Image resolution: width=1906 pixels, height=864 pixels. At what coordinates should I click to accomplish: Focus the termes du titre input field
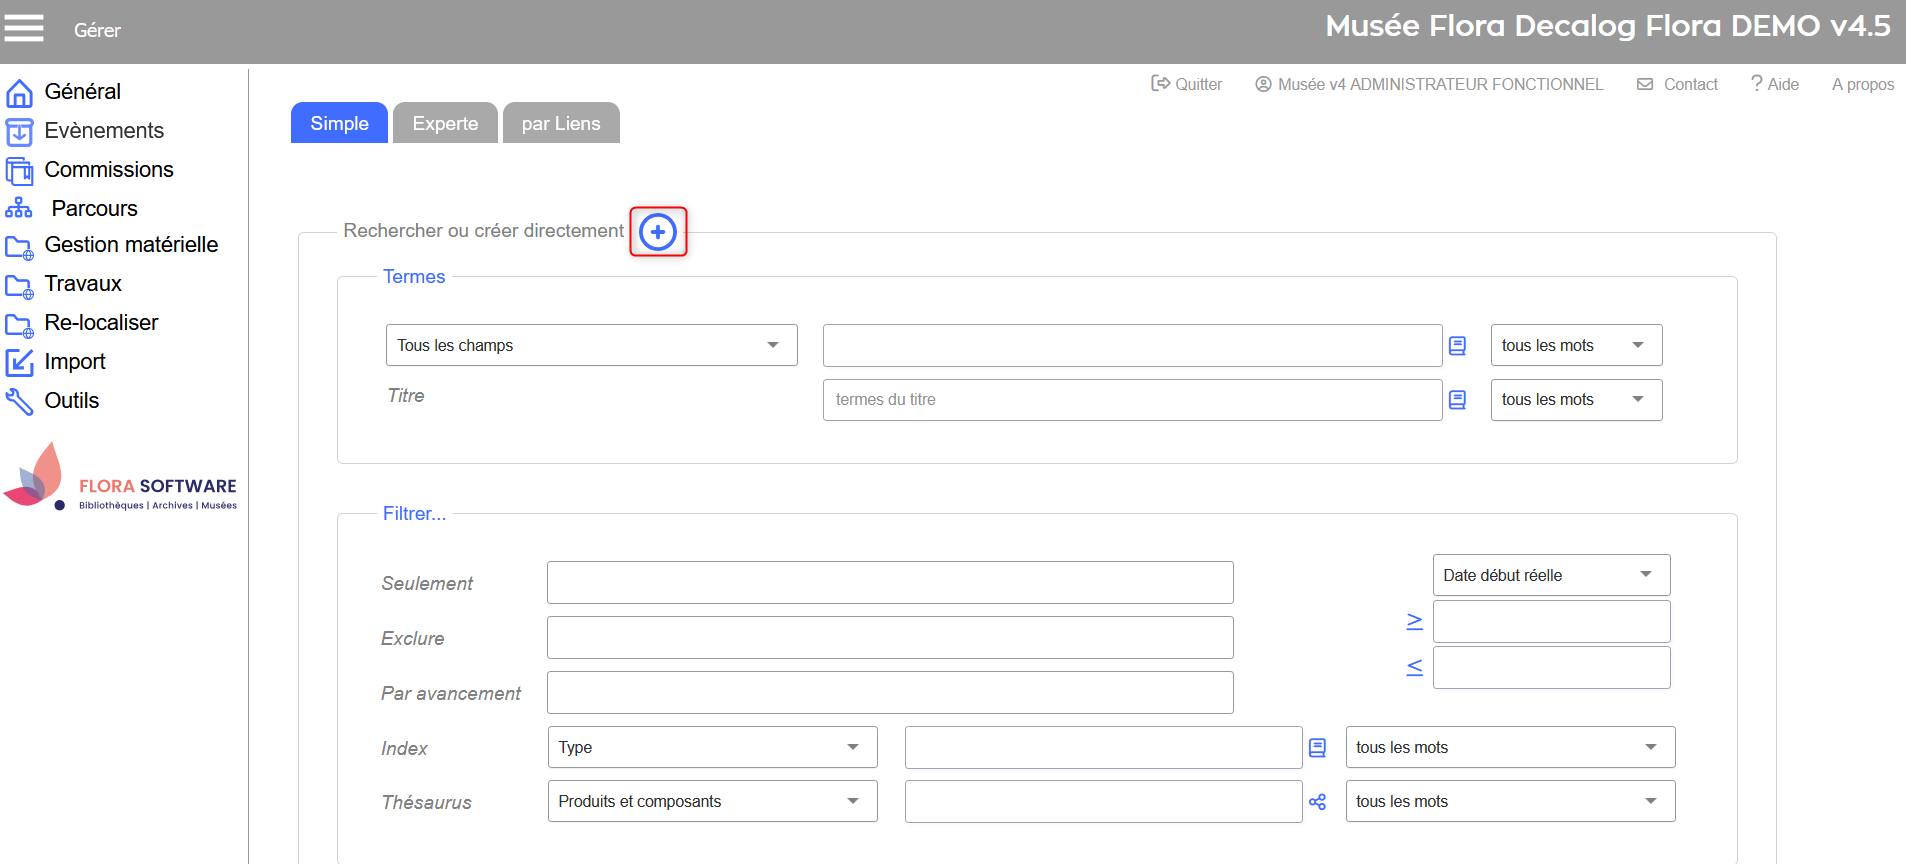[x=1132, y=400]
